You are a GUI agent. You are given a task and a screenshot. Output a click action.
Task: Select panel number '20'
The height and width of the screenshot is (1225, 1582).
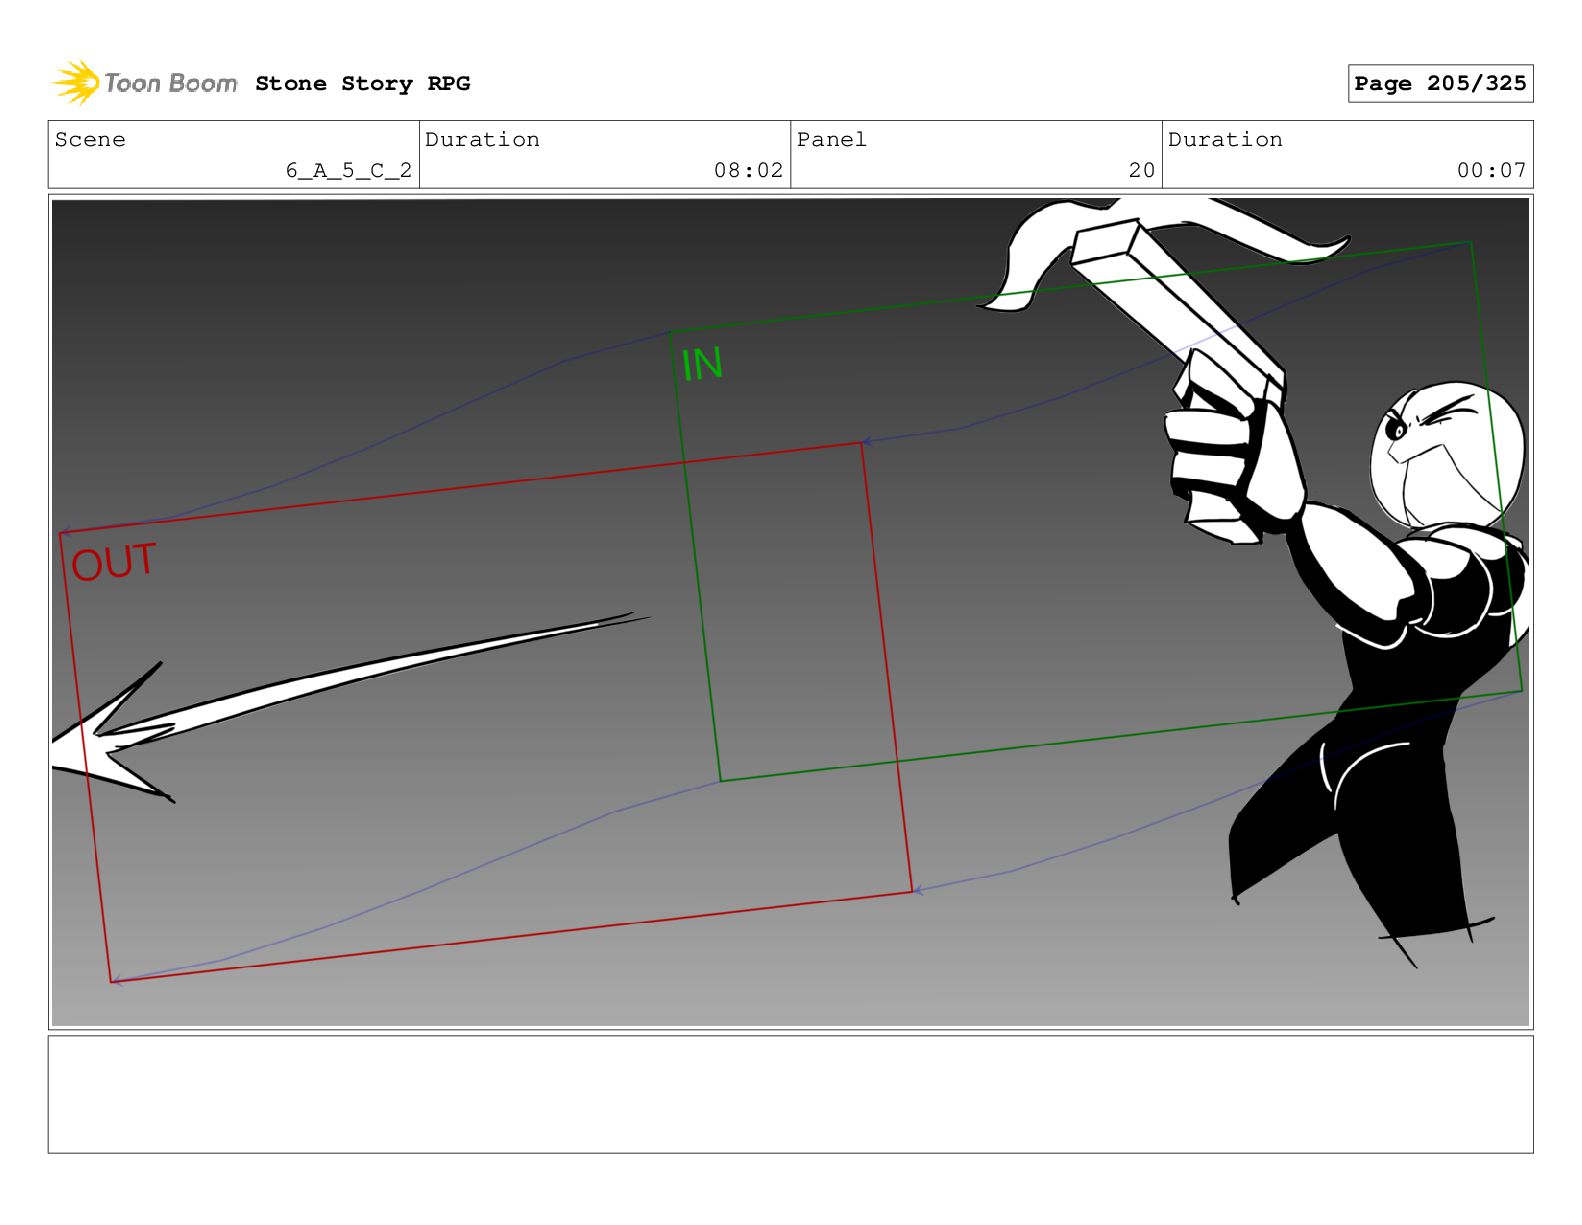click(x=1142, y=171)
